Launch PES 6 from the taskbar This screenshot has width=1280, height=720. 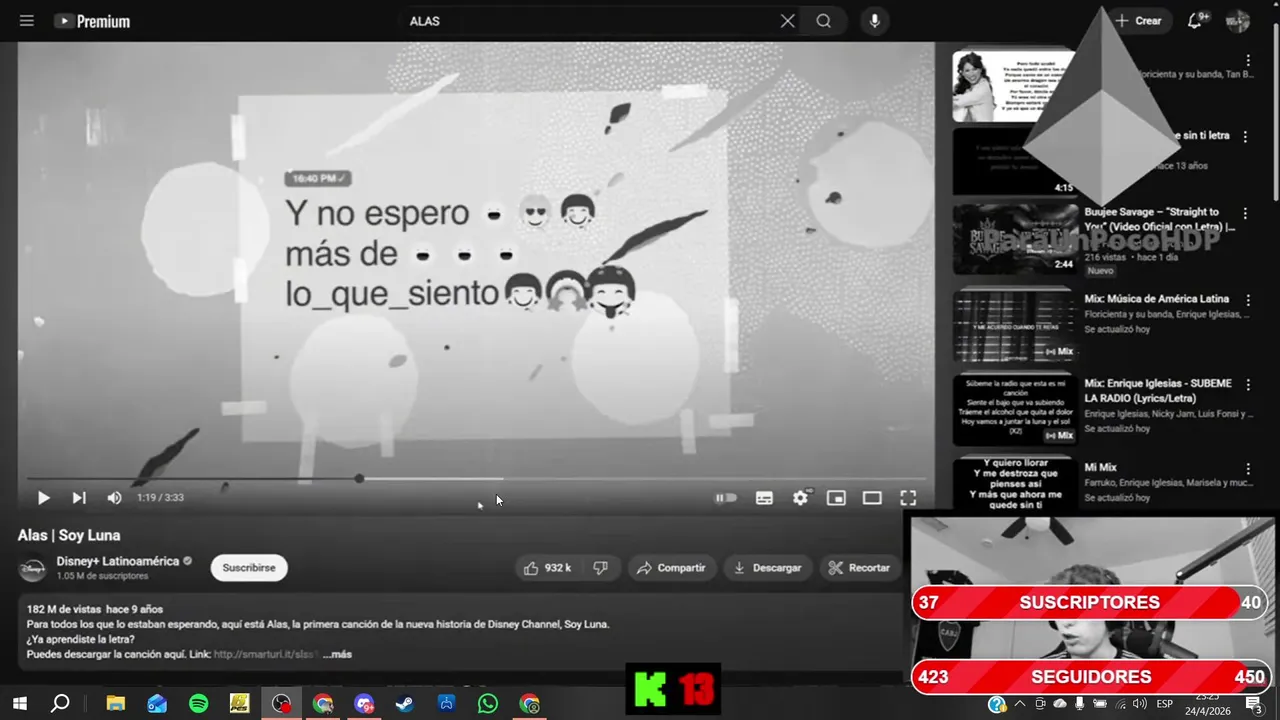tap(239, 704)
